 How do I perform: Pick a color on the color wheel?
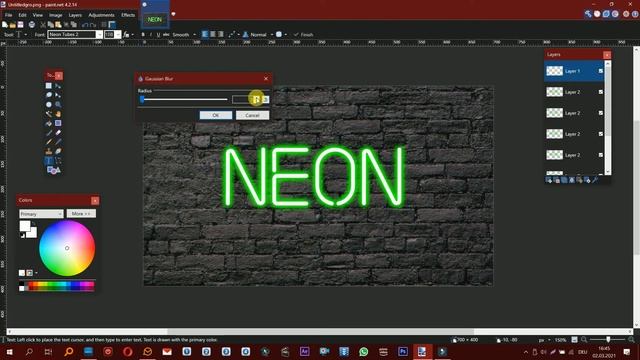[67, 248]
